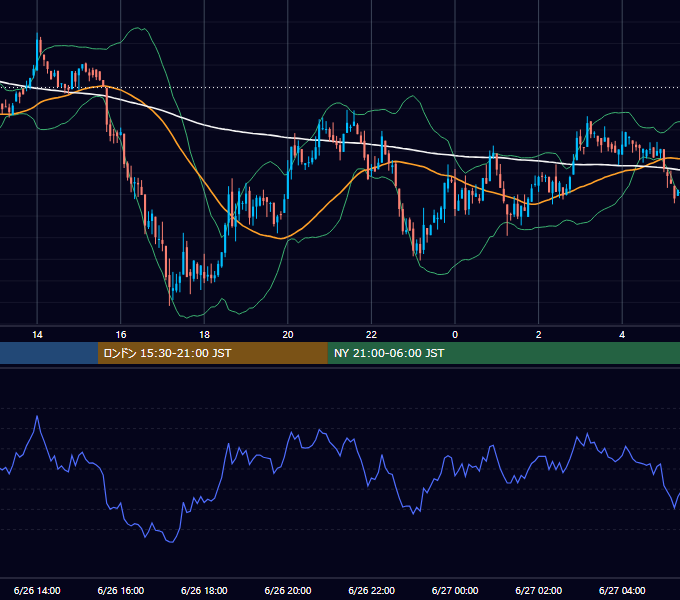Click the 6/26 18:00 time label
Screen dimensions: 680x600
[204, 590]
